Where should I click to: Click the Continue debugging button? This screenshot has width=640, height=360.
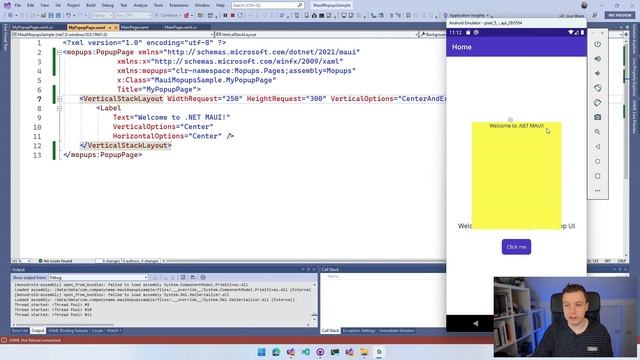pyautogui.click(x=167, y=16)
